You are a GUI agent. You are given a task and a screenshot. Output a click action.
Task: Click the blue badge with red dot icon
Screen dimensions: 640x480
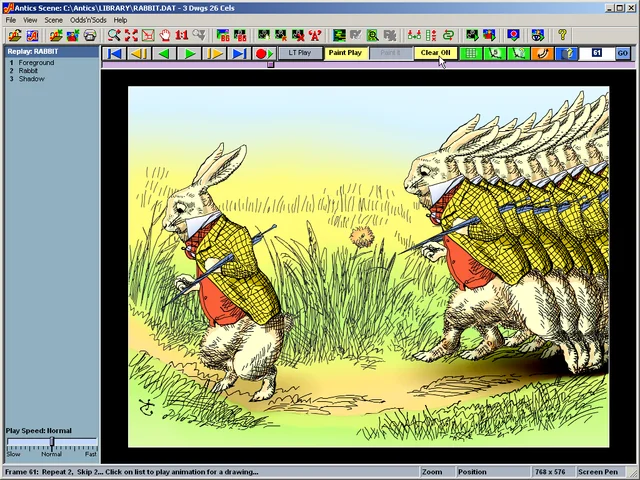click(x=513, y=36)
